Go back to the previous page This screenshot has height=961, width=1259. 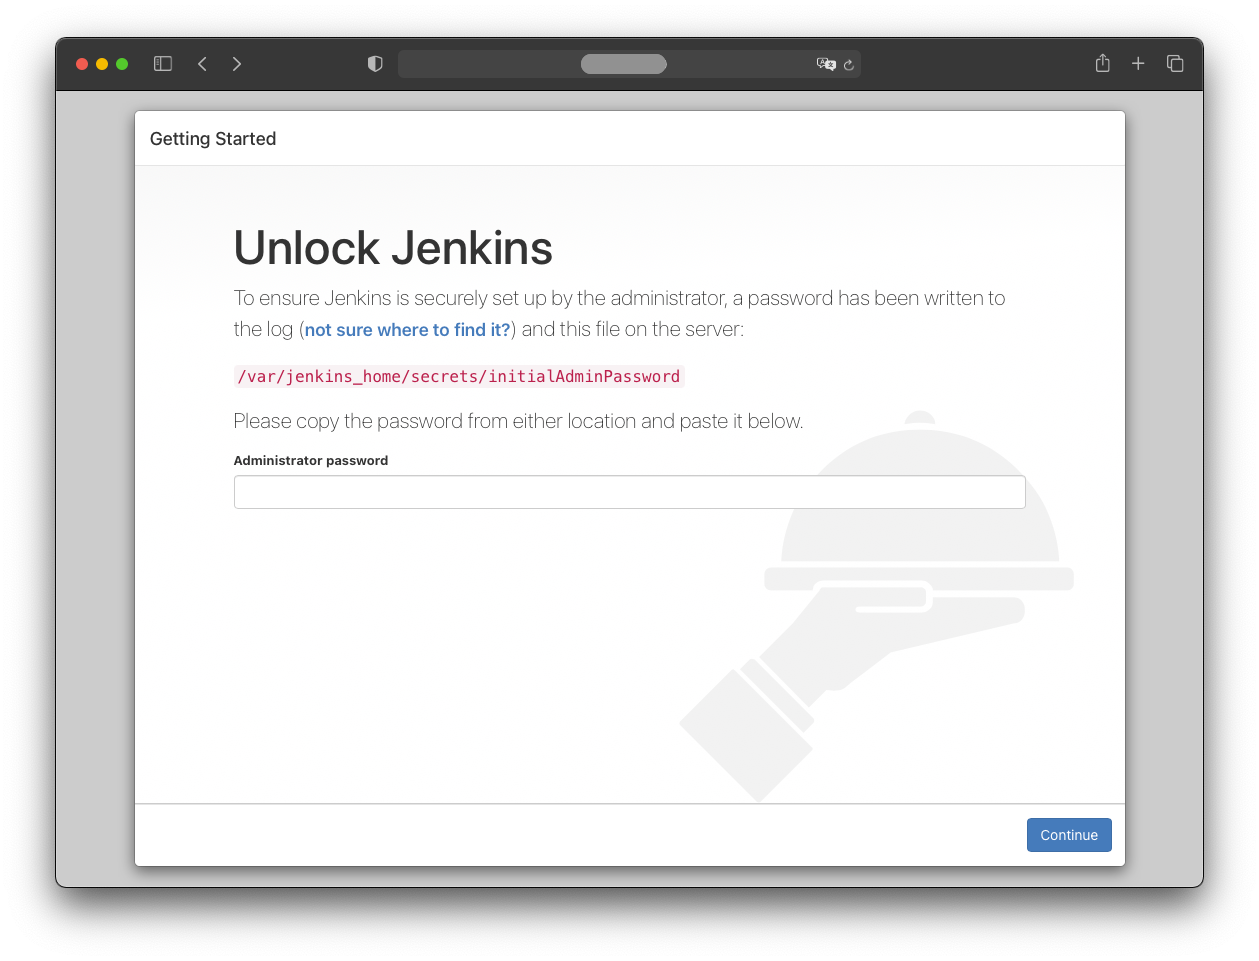click(202, 64)
